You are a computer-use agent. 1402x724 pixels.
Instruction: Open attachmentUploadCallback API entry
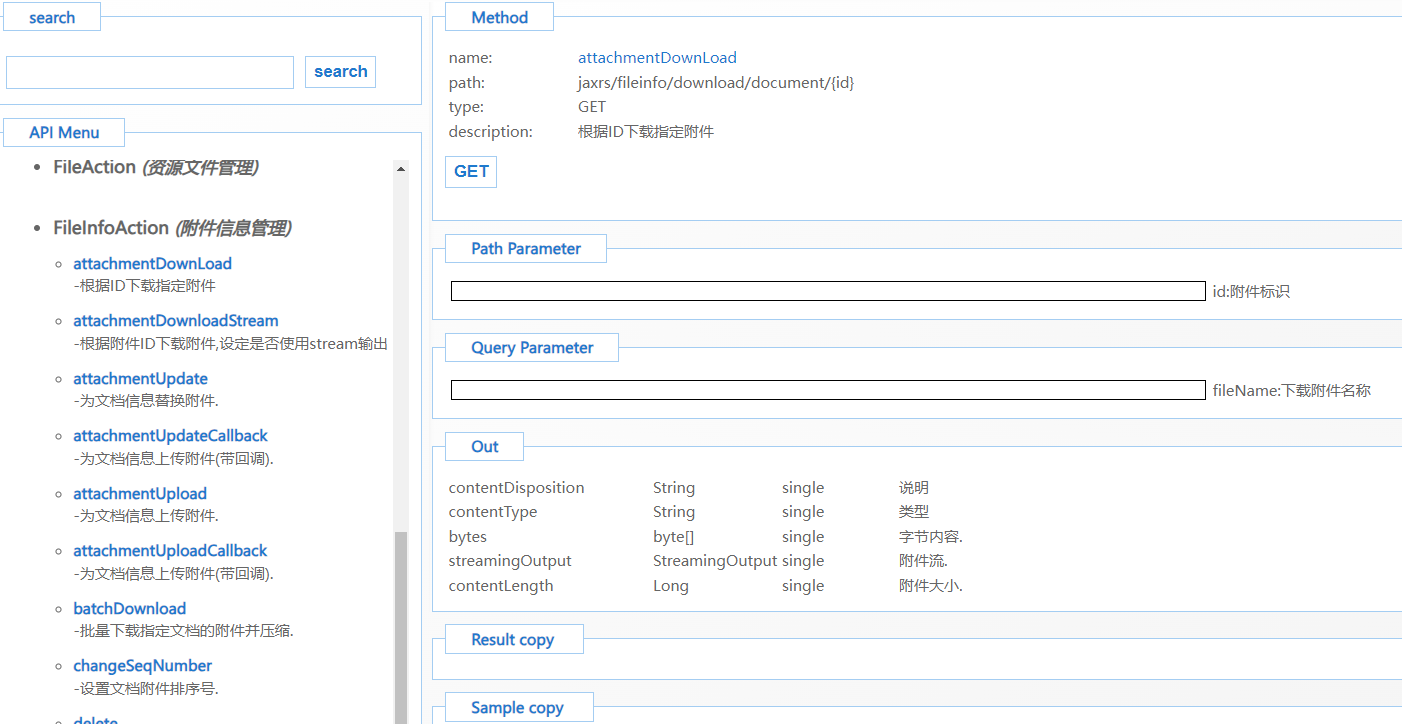(x=170, y=551)
